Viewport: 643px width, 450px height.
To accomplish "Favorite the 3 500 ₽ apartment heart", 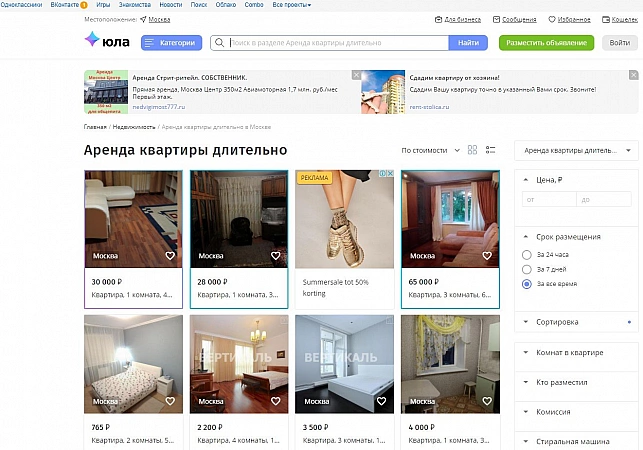I will [381, 401].
